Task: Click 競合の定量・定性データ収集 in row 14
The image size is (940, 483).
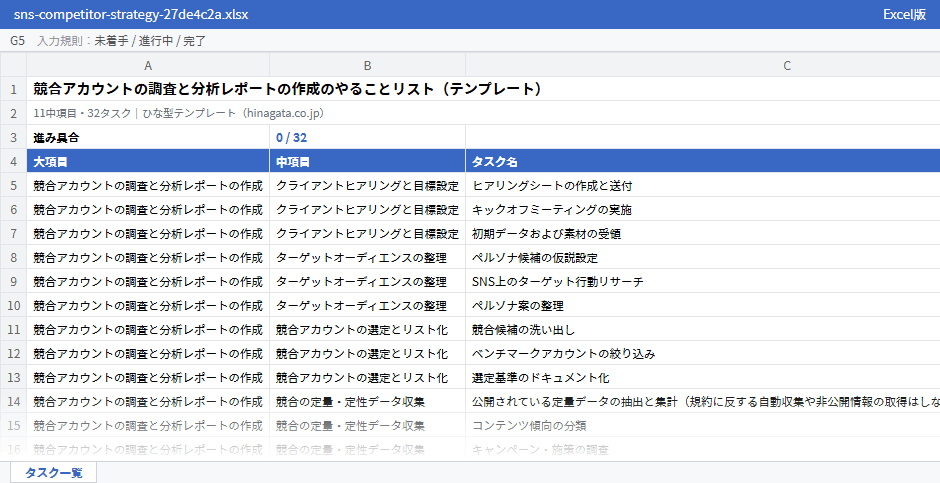Action: tap(367, 401)
